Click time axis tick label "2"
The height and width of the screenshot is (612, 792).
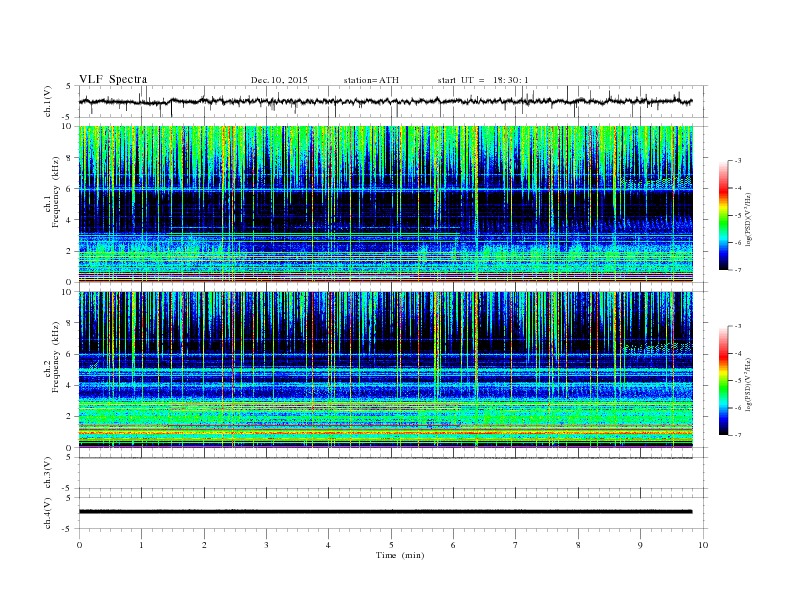(204, 545)
